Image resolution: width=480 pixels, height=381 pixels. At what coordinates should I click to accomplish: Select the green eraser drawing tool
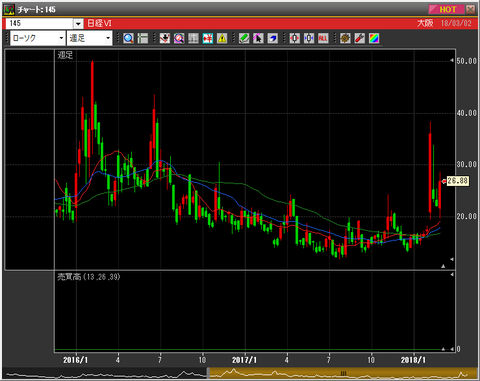[x=244, y=38]
